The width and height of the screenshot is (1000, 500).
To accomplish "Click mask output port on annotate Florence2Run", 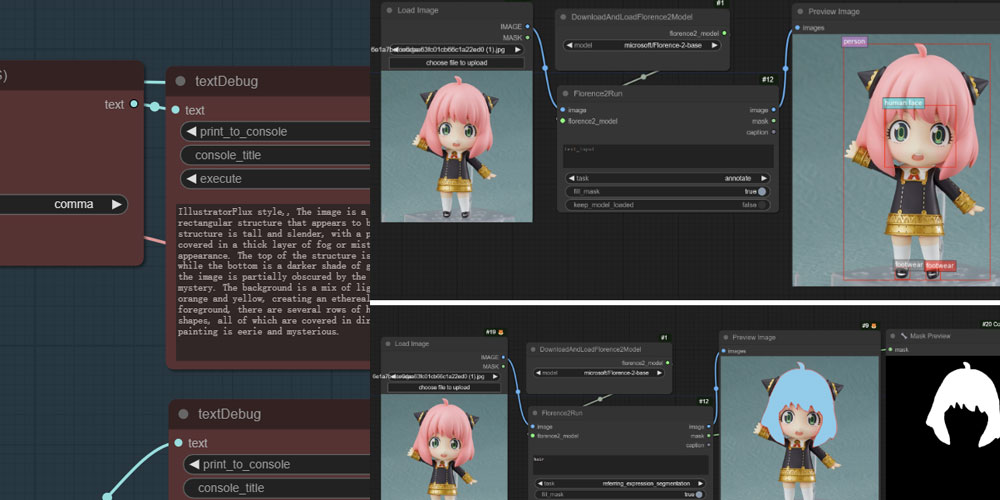I will point(774,121).
